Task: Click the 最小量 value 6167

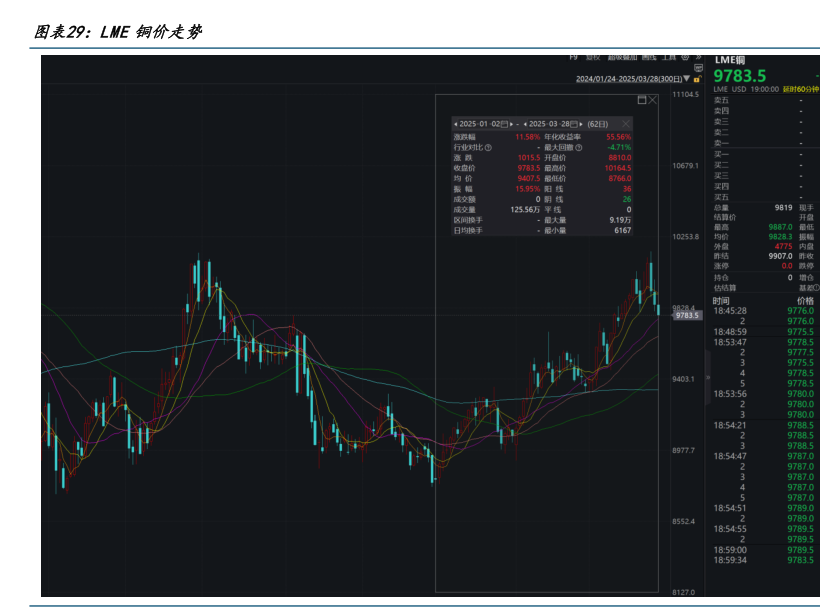Action: point(623,230)
